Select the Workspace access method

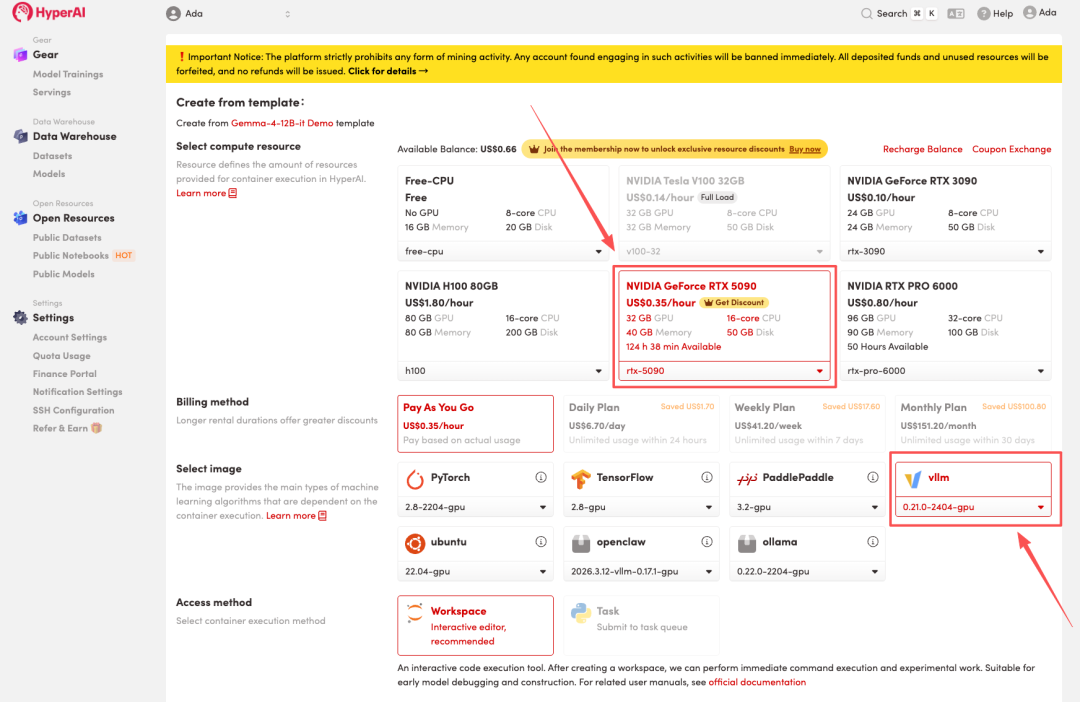click(x=475, y=626)
